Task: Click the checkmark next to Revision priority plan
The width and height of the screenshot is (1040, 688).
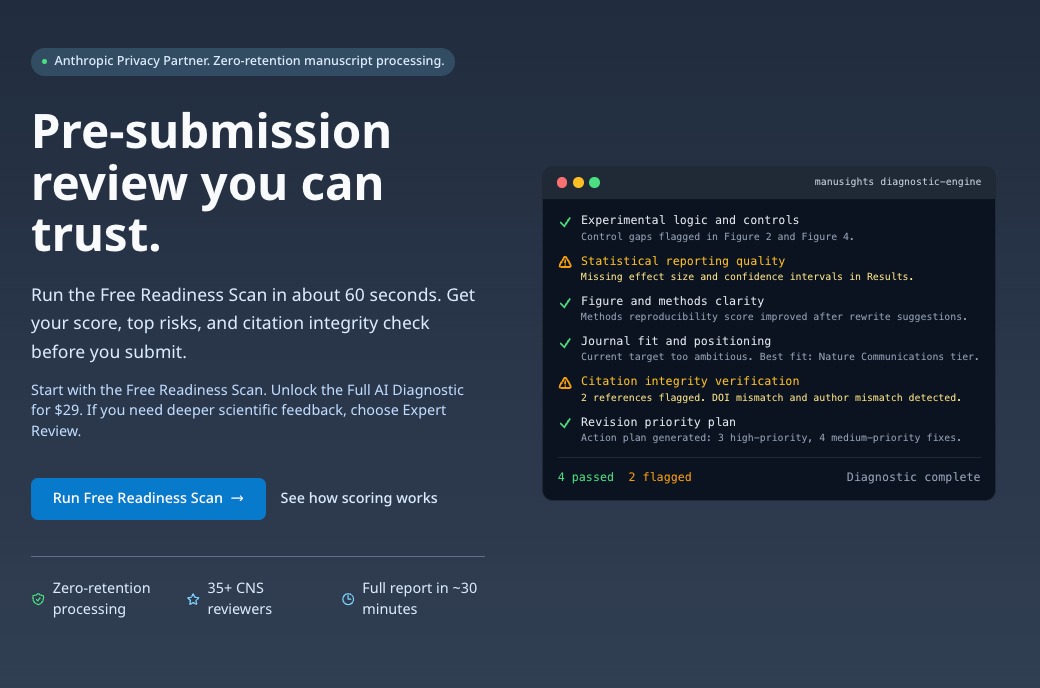Action: tap(565, 423)
